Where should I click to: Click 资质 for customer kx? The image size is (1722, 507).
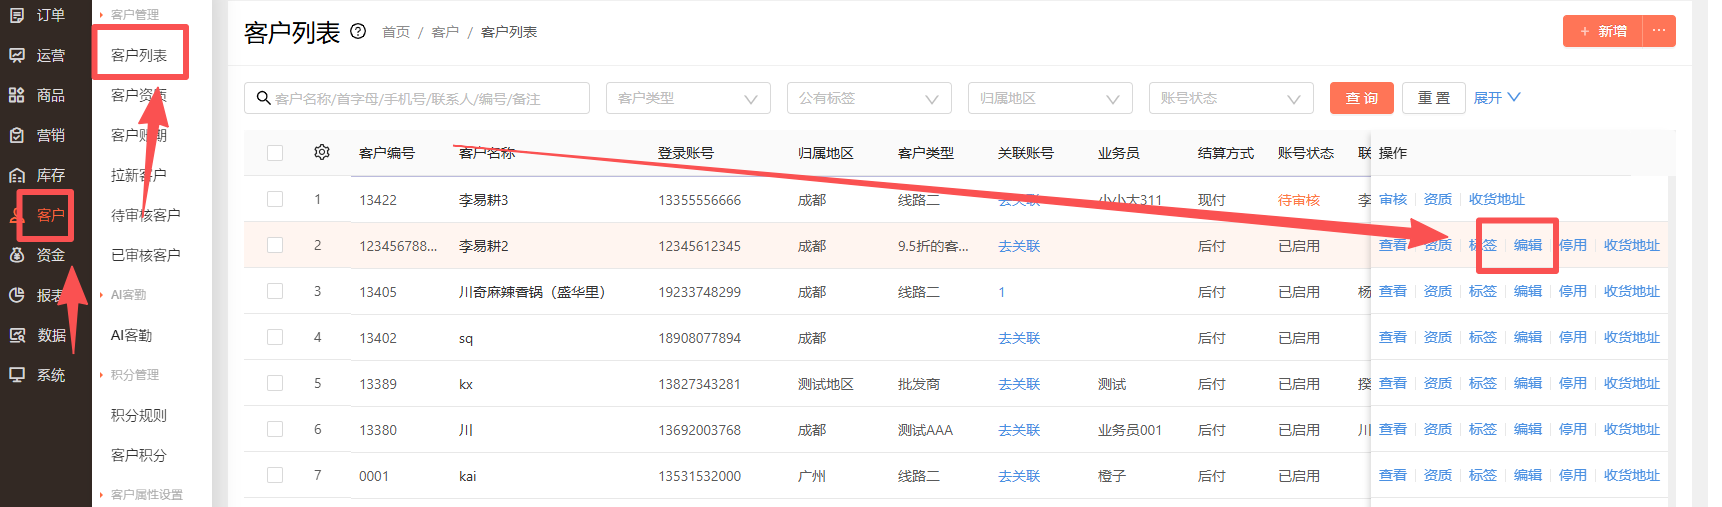[x=1438, y=383]
